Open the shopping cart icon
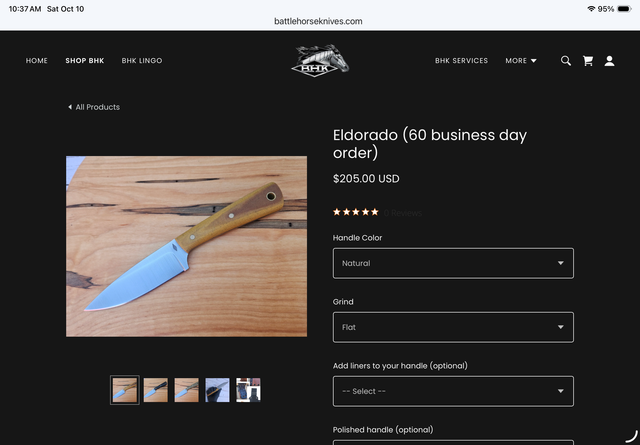The width and height of the screenshot is (640, 445). 588,61
